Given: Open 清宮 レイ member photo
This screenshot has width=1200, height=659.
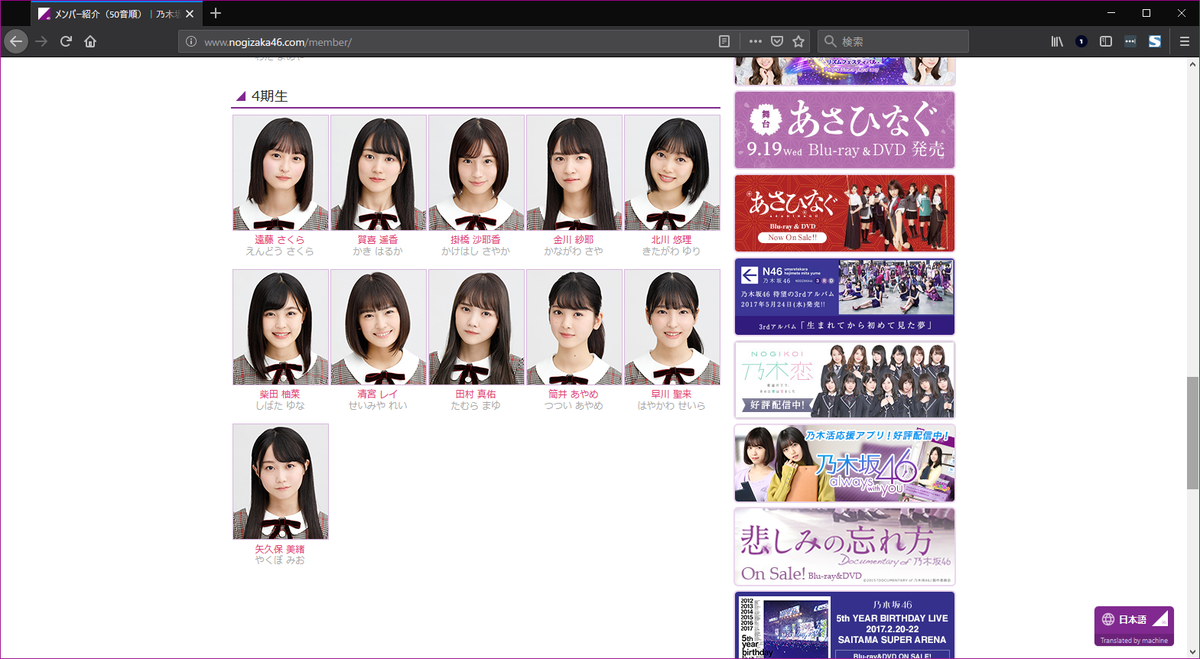Looking at the screenshot, I should point(378,327).
